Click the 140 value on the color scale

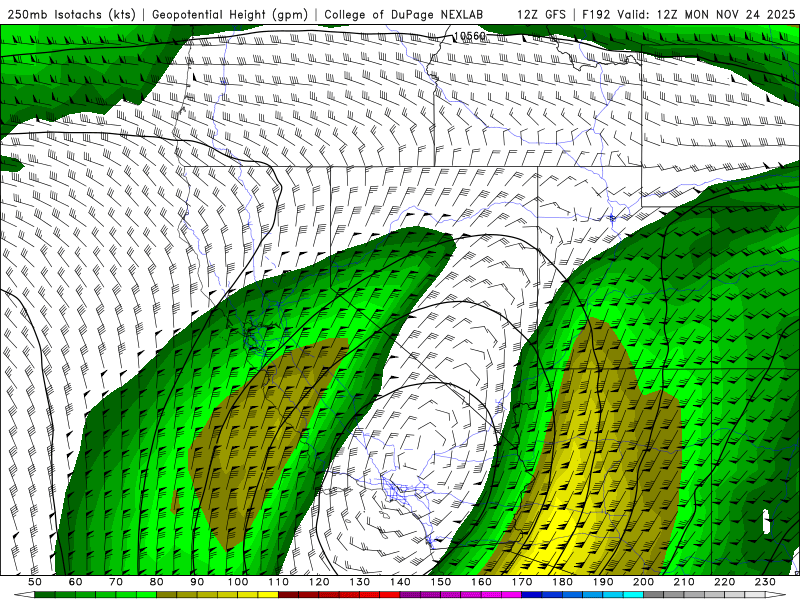point(400,582)
